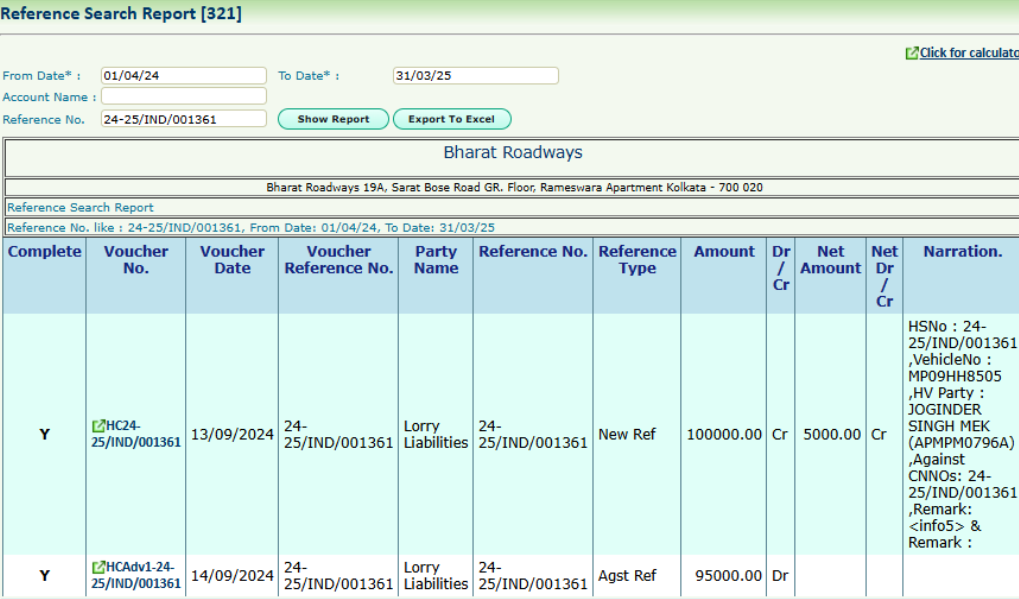This screenshot has width=1019, height=599.
Task: Open the 'Click for calculator' link
Action: [x=968, y=53]
